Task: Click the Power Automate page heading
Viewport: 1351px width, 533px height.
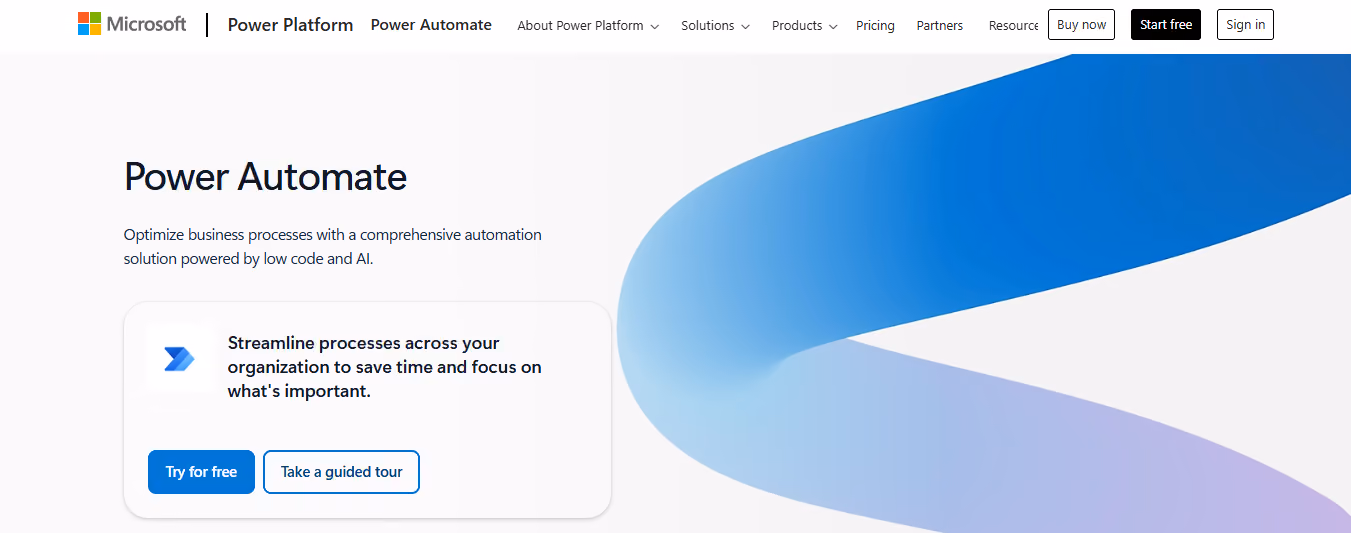Action: tap(265, 178)
